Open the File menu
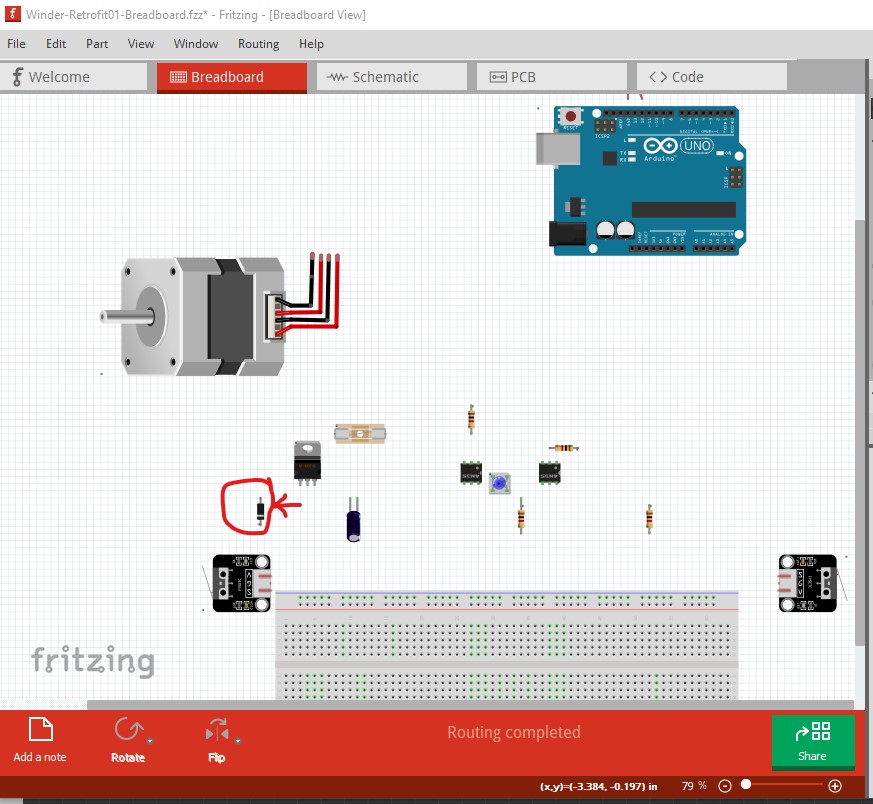The height and width of the screenshot is (804, 873). (16, 43)
